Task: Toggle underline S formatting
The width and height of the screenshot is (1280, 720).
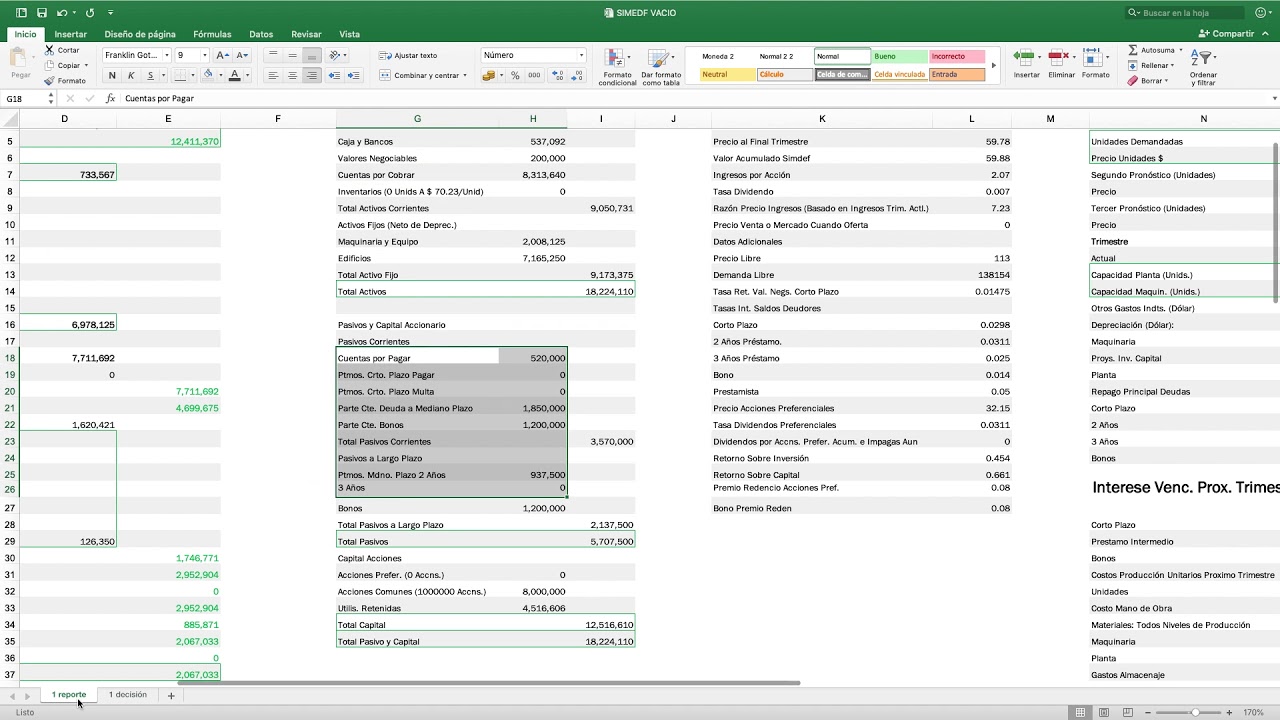Action: point(151,76)
